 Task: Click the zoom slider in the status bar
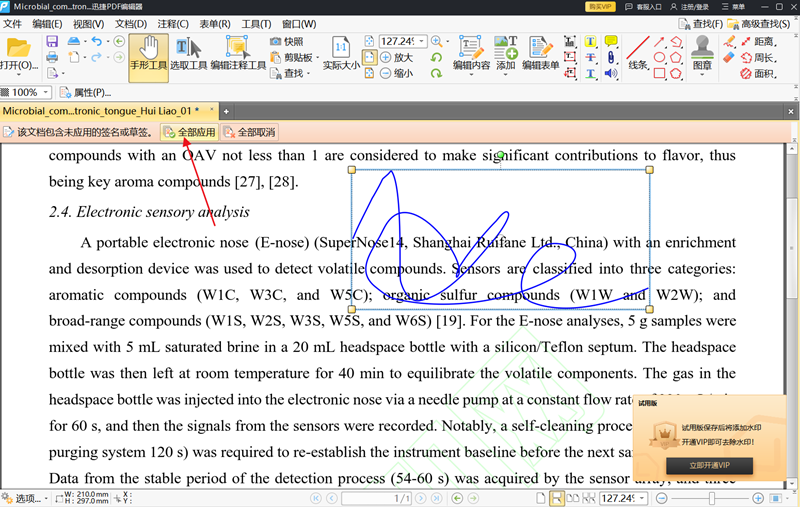[x=711, y=498]
